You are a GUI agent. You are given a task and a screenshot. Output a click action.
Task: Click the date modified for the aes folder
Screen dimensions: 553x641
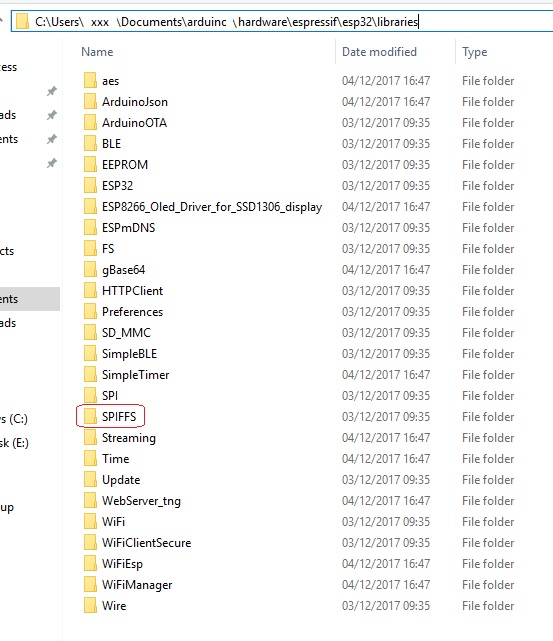click(x=386, y=81)
